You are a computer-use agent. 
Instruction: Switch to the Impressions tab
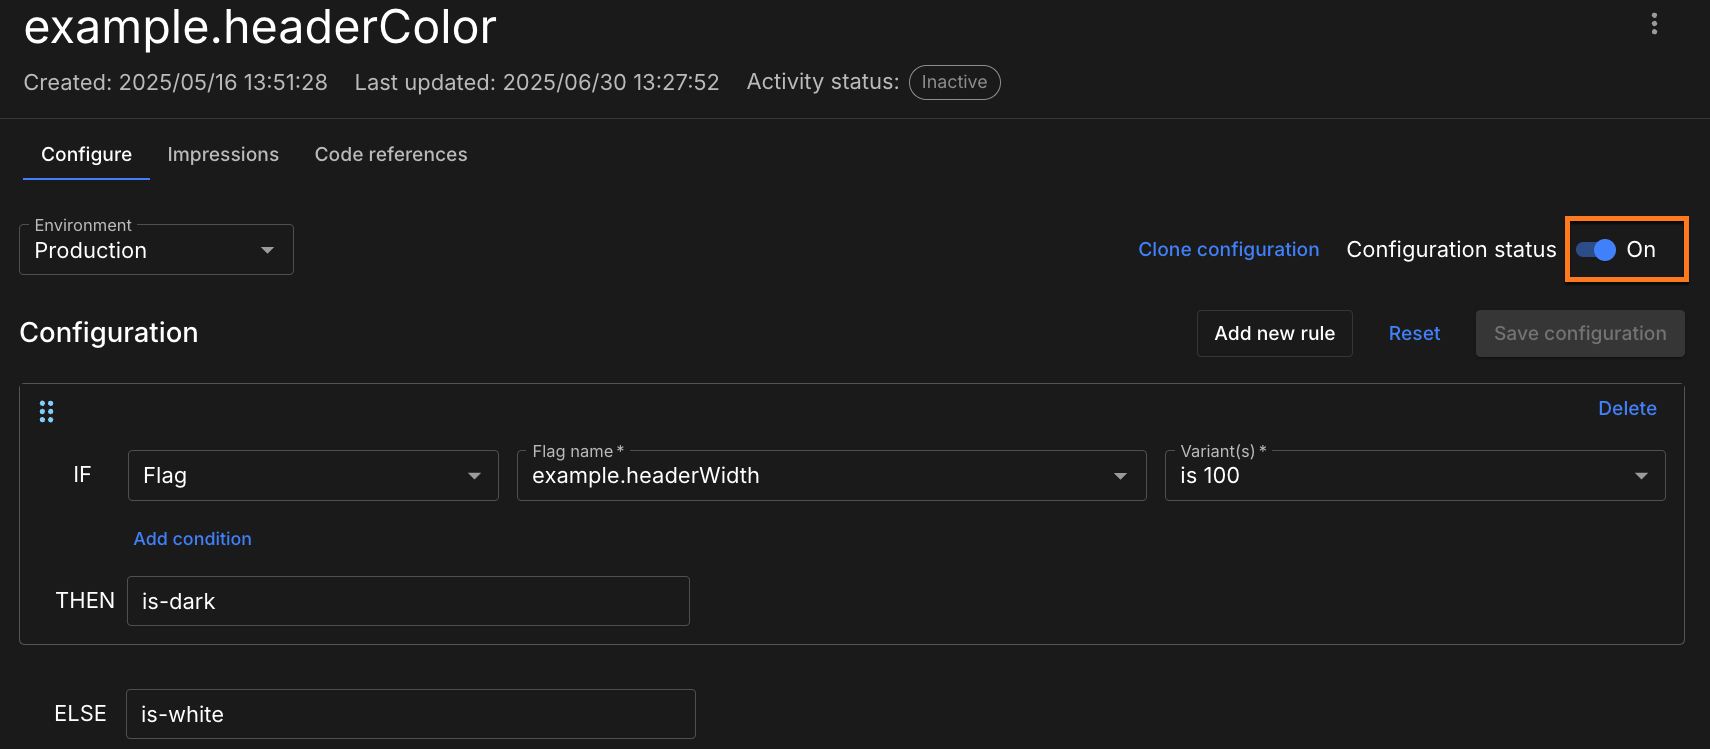(x=223, y=155)
